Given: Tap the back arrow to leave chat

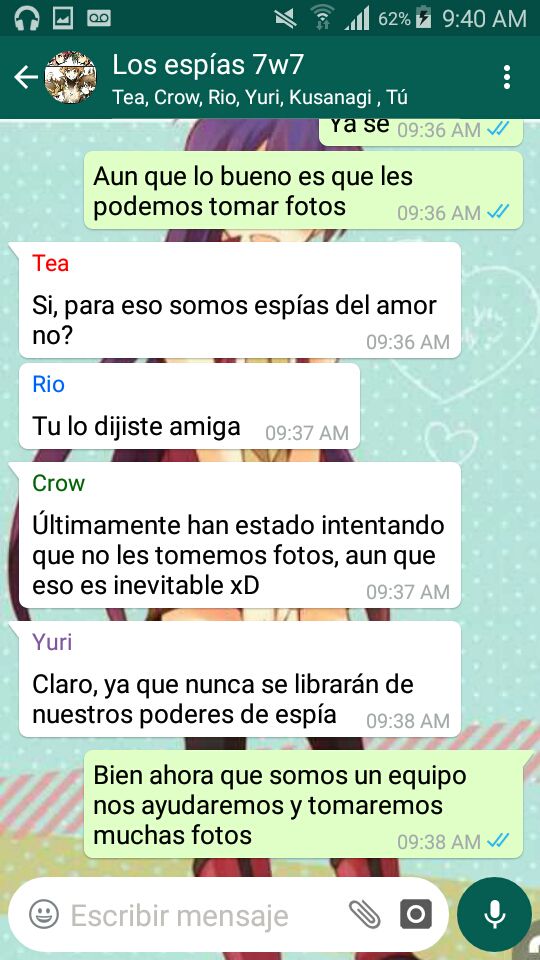Looking at the screenshot, I should [x=26, y=77].
